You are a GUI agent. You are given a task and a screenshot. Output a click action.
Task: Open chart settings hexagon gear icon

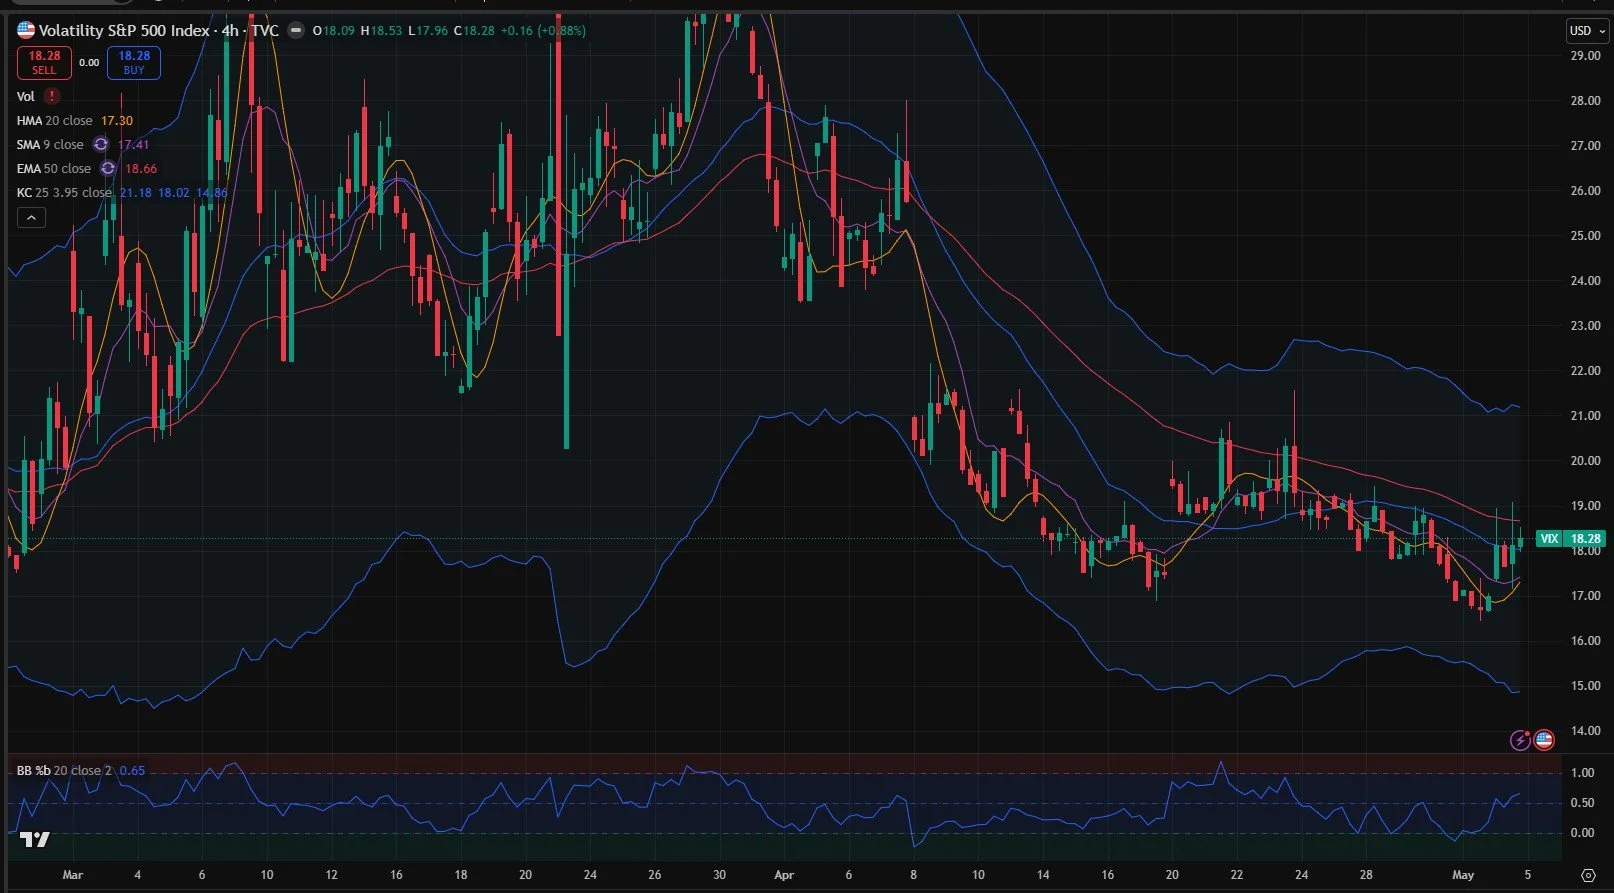(x=1588, y=875)
